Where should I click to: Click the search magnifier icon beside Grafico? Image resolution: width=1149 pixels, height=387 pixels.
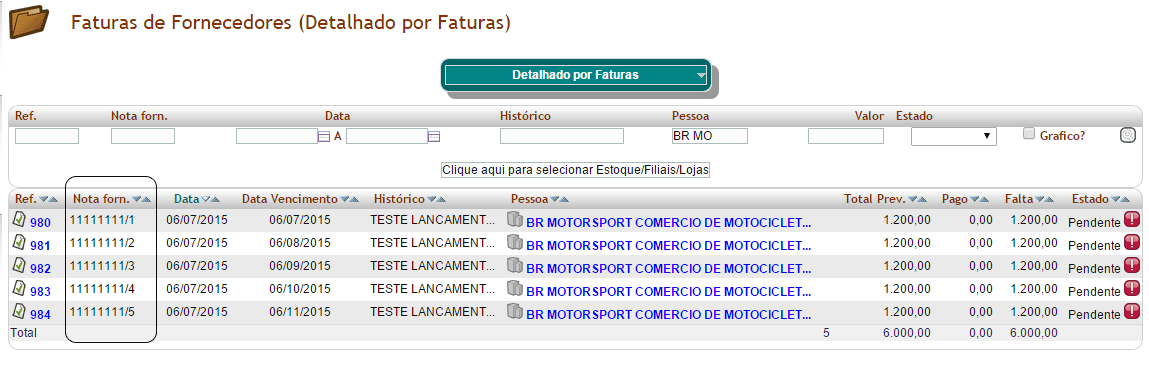1128,135
